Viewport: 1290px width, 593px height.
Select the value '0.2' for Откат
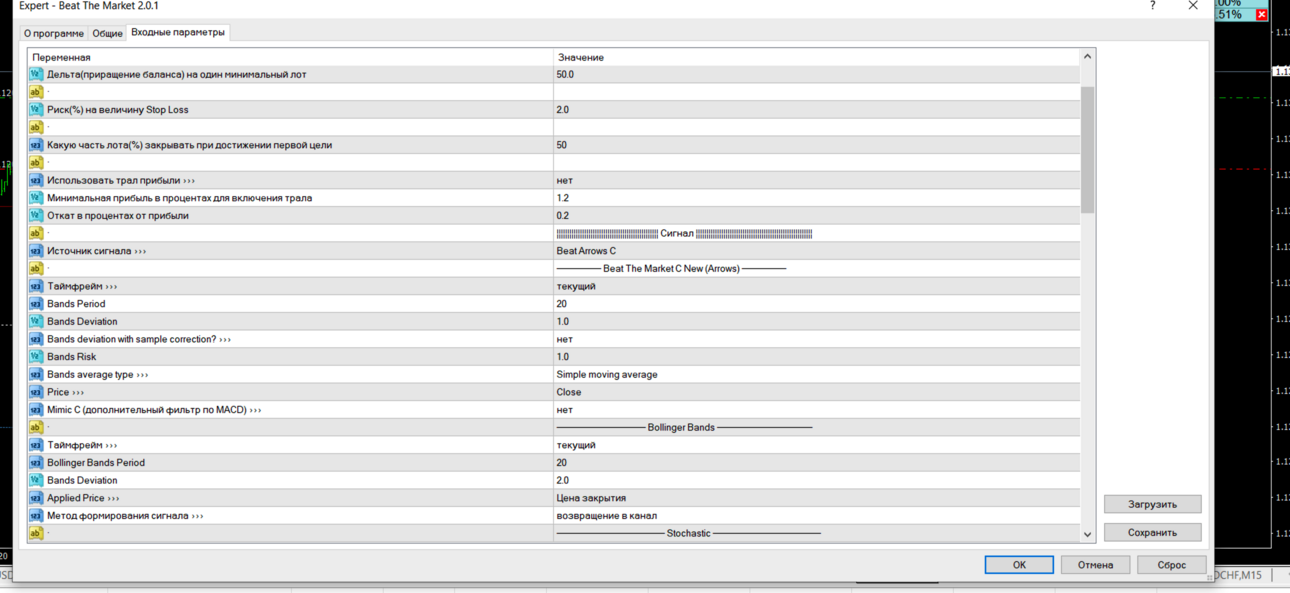tap(817, 216)
